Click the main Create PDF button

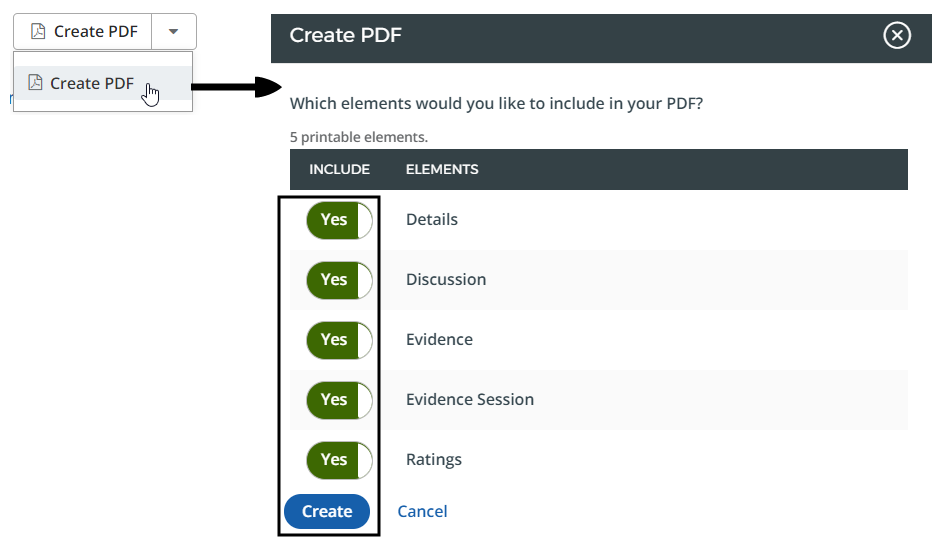[84, 32]
